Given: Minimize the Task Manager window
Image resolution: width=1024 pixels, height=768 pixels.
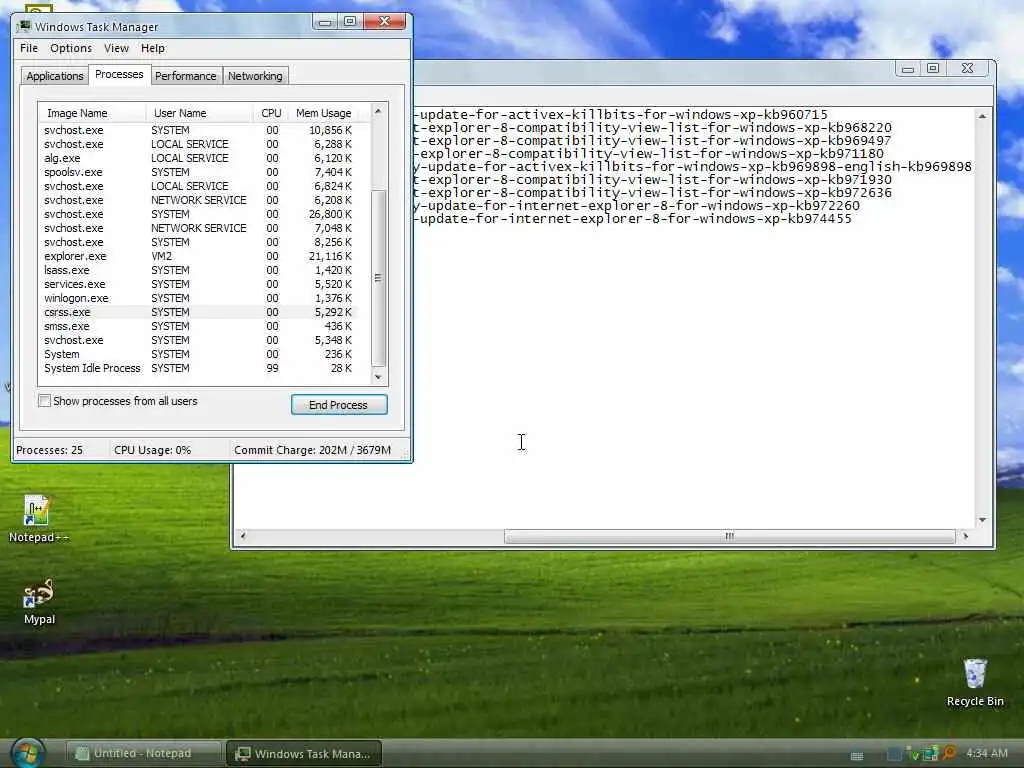Looking at the screenshot, I should click(x=325, y=22).
